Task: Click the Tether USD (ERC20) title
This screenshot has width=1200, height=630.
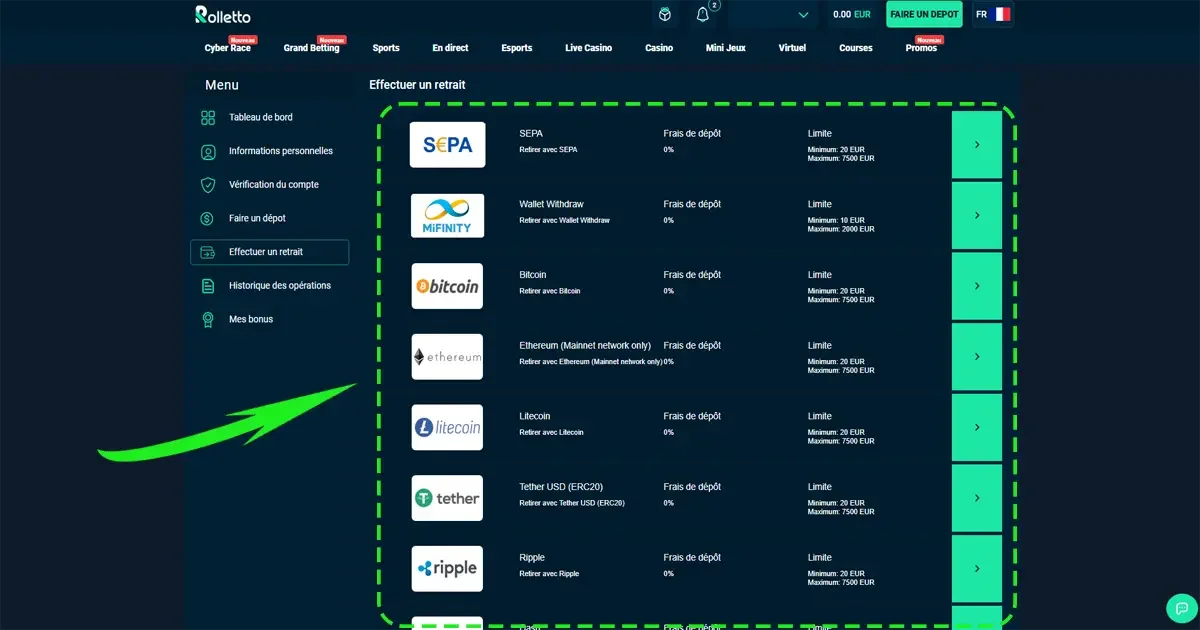Action: pyautogui.click(x=559, y=487)
